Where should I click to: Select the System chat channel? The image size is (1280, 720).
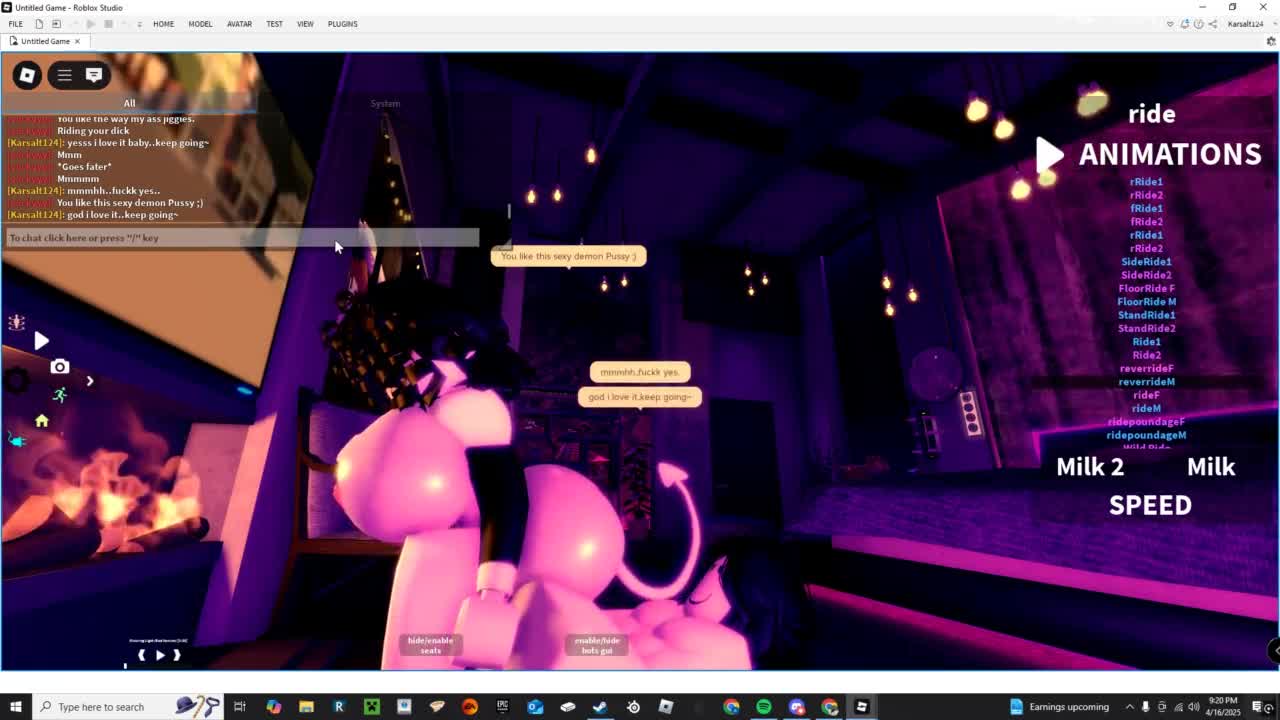385,103
